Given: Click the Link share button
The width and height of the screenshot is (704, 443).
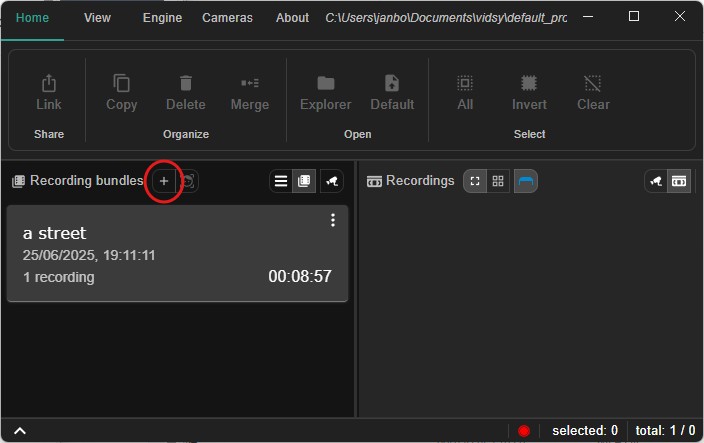Looking at the screenshot, I should 48,92.
